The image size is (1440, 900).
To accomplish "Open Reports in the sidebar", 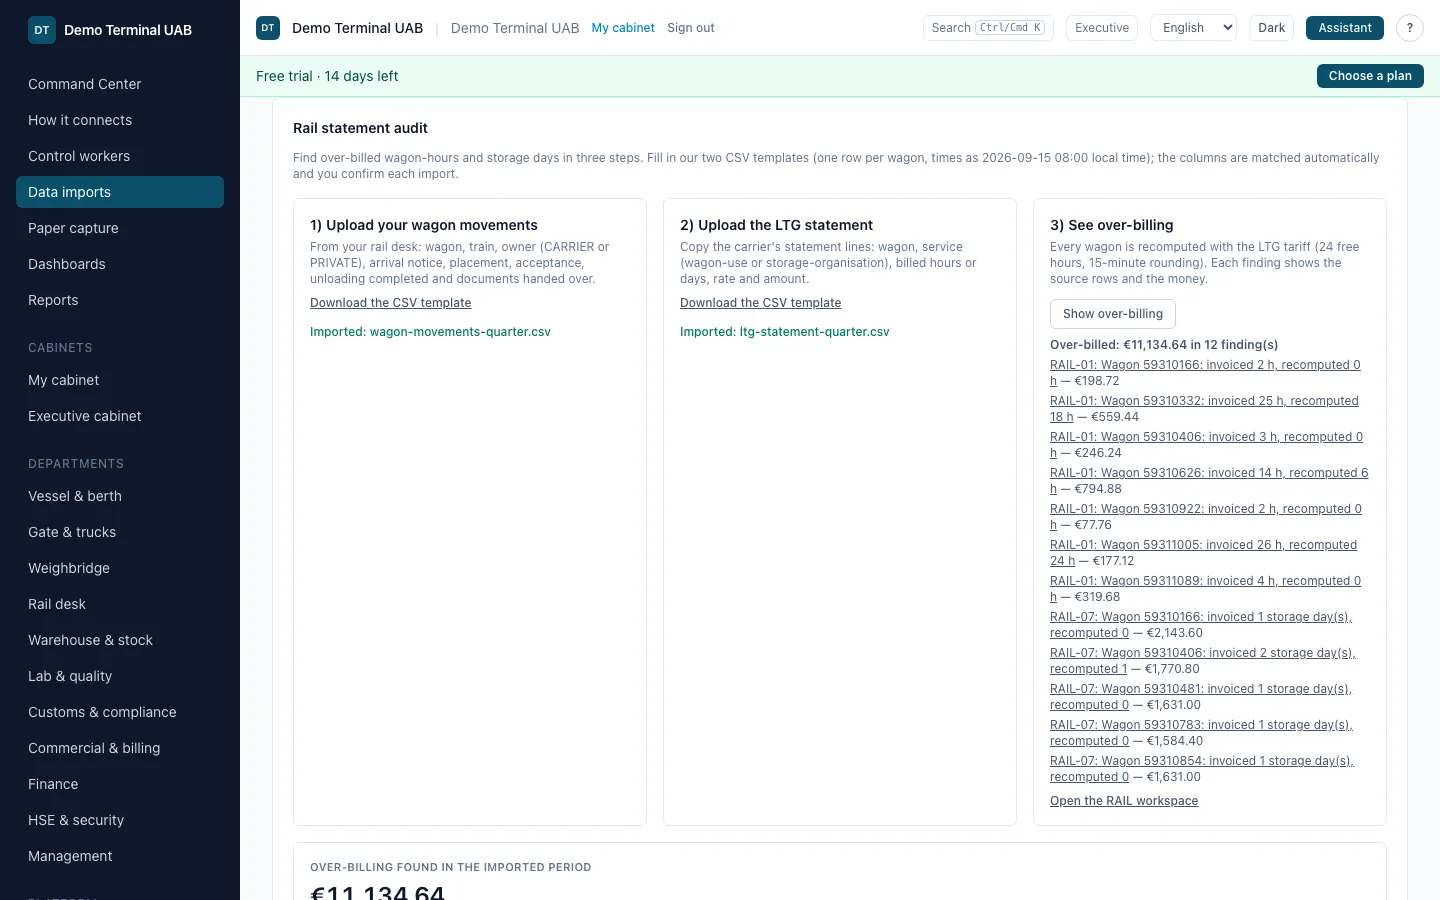I will (120, 300).
